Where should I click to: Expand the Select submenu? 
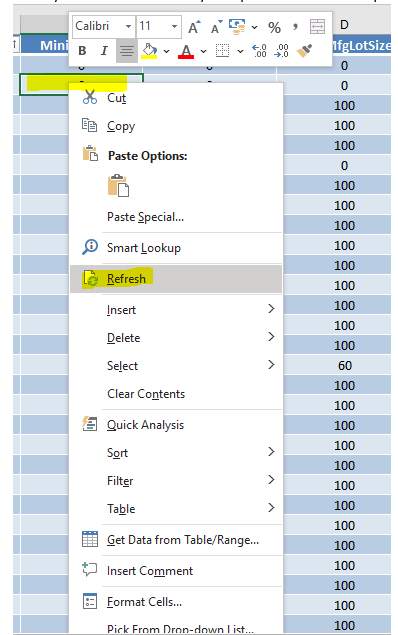176,366
